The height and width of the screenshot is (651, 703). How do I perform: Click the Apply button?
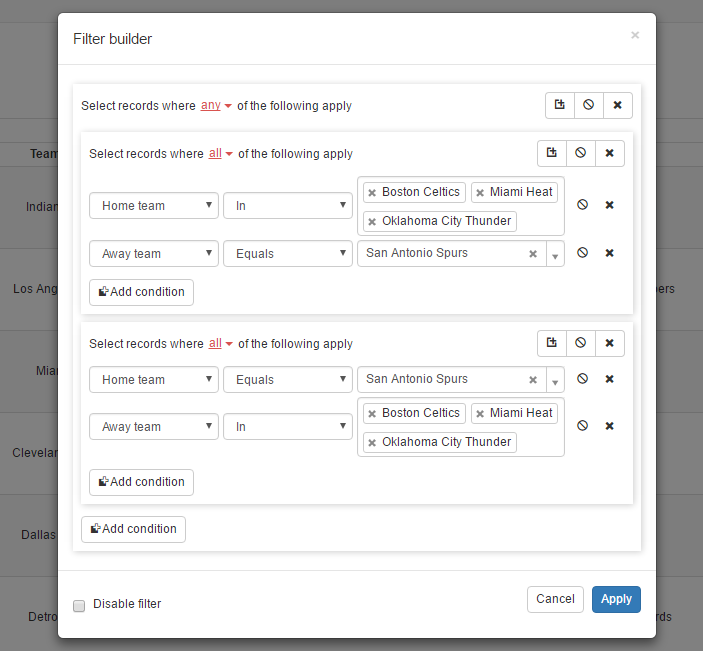(616, 599)
